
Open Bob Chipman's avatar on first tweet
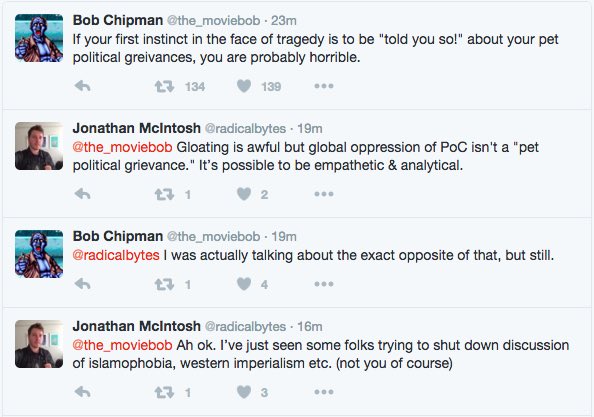[39, 38]
